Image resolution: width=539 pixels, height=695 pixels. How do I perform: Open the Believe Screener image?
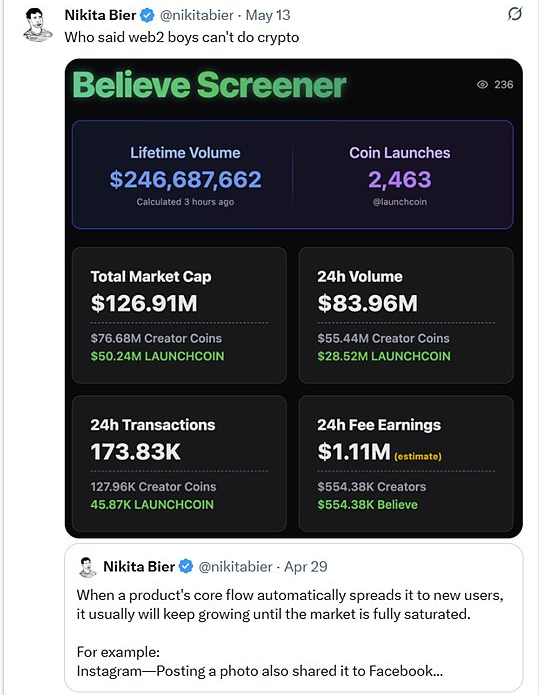pos(293,298)
